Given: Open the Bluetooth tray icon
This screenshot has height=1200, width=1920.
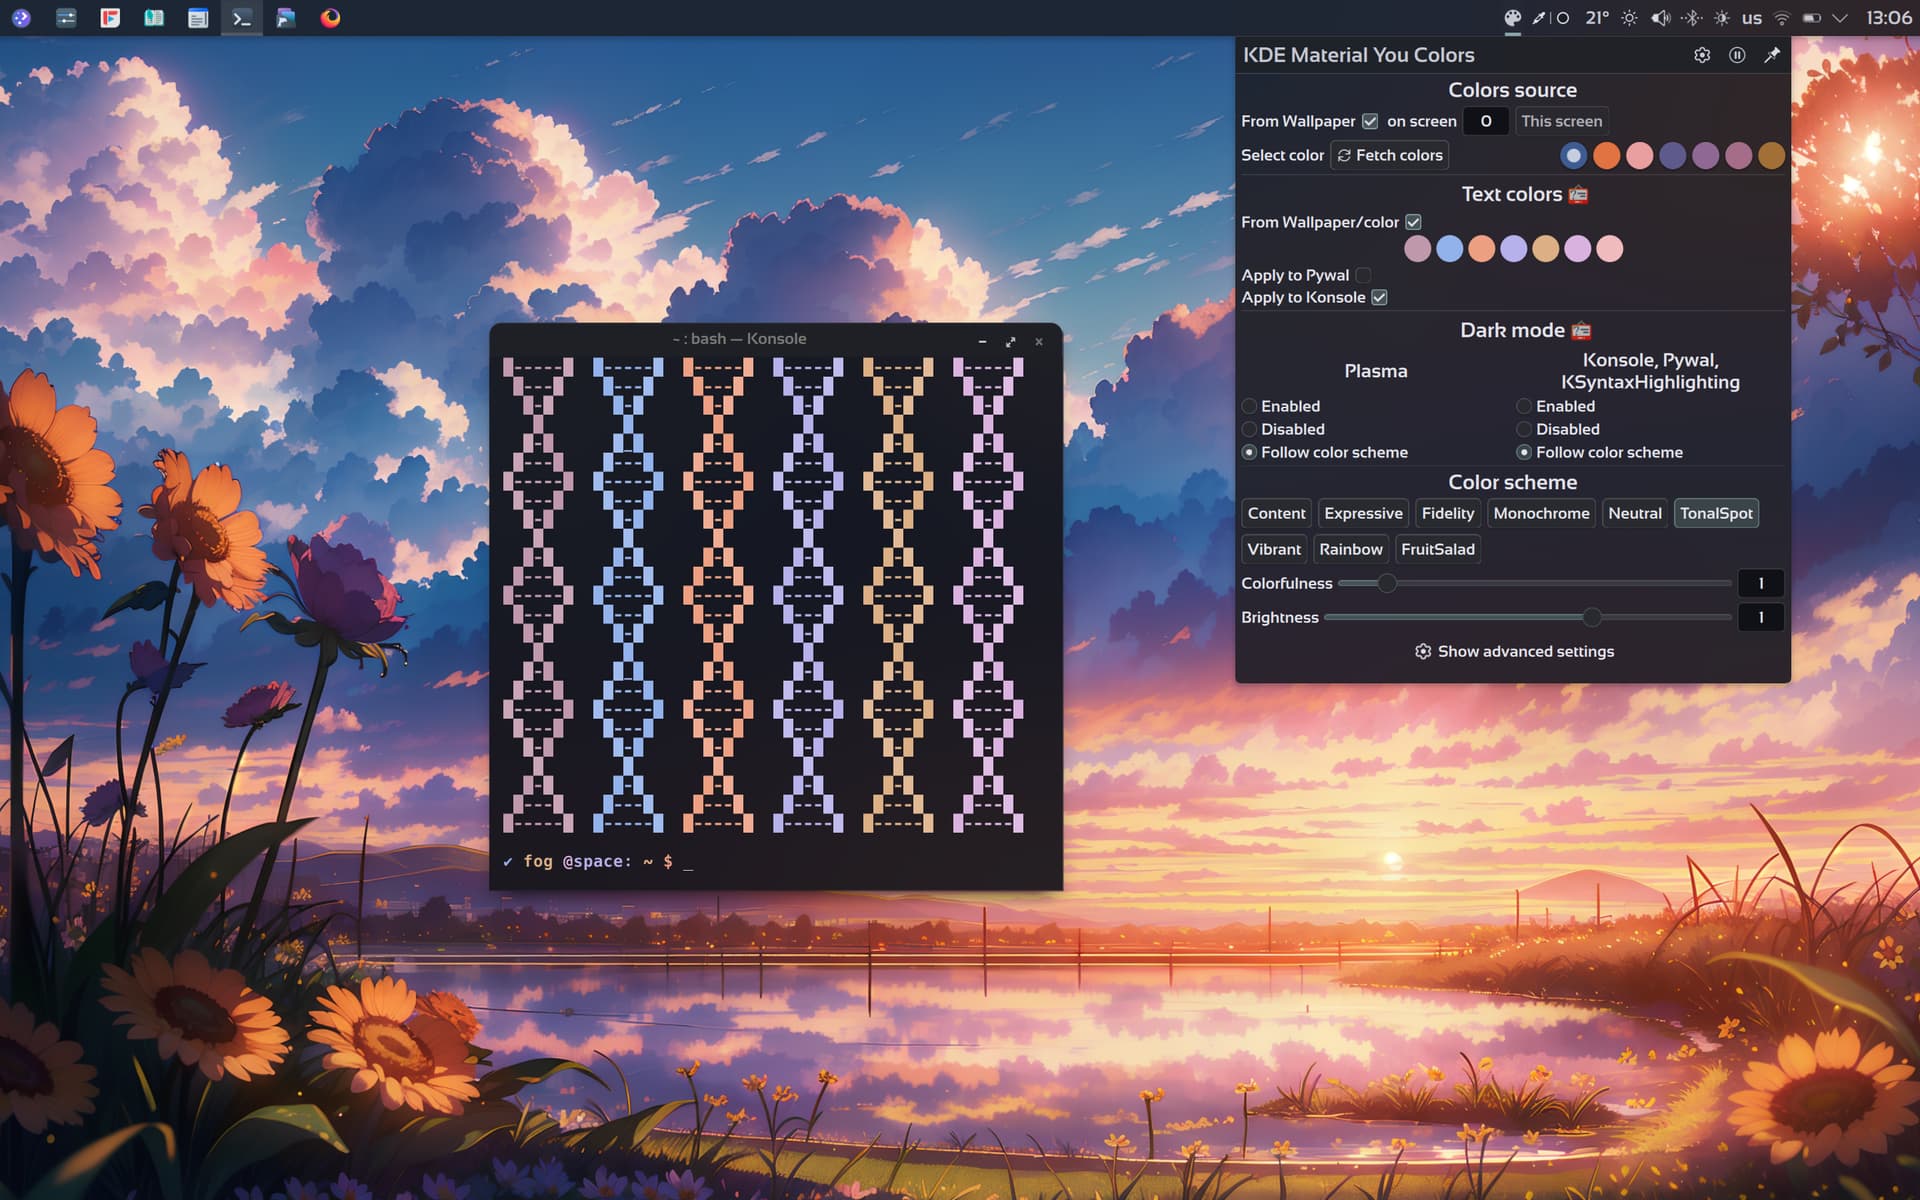Looking at the screenshot, I should [x=1691, y=18].
